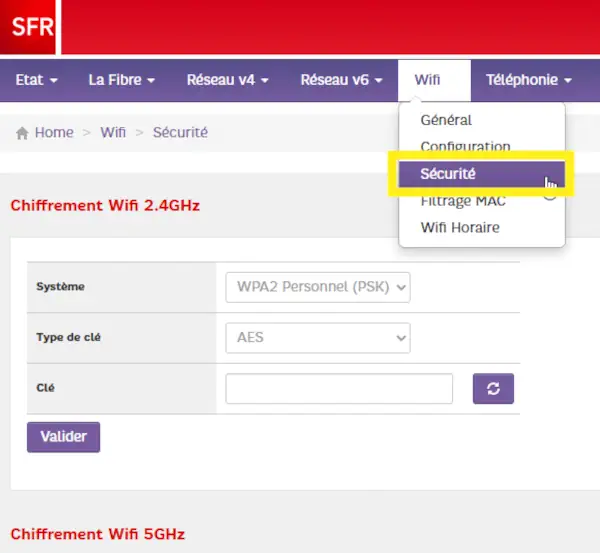Click the Système row label
The image size is (600, 553).
coord(60,286)
